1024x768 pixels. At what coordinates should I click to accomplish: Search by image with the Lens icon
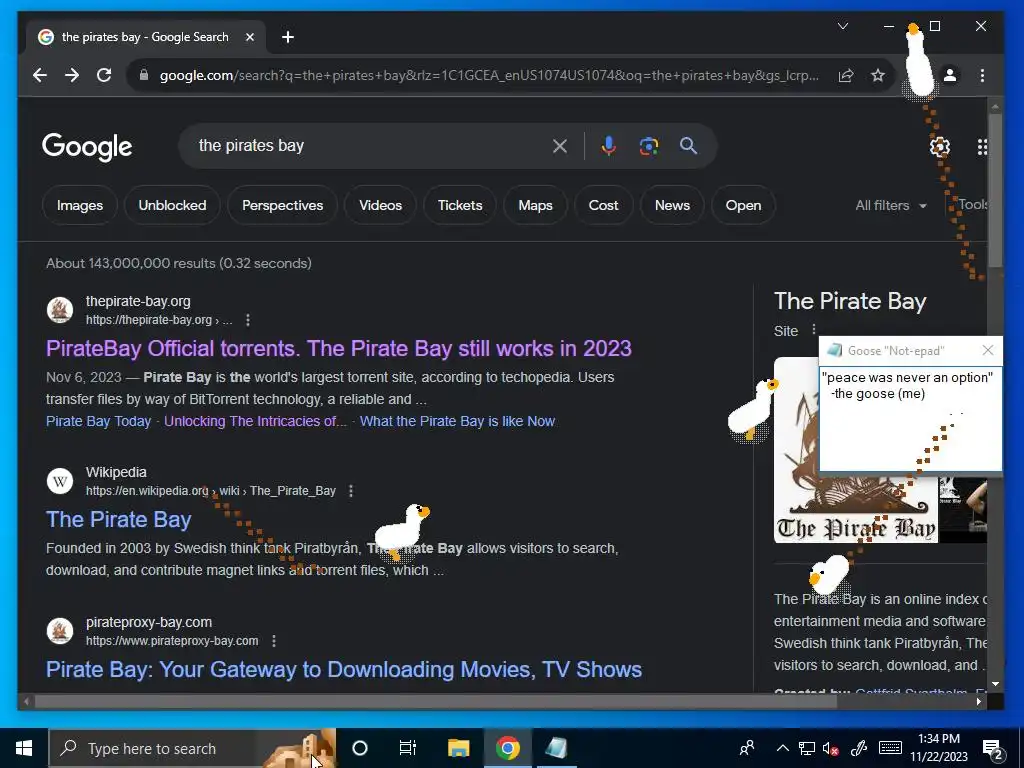click(x=648, y=146)
